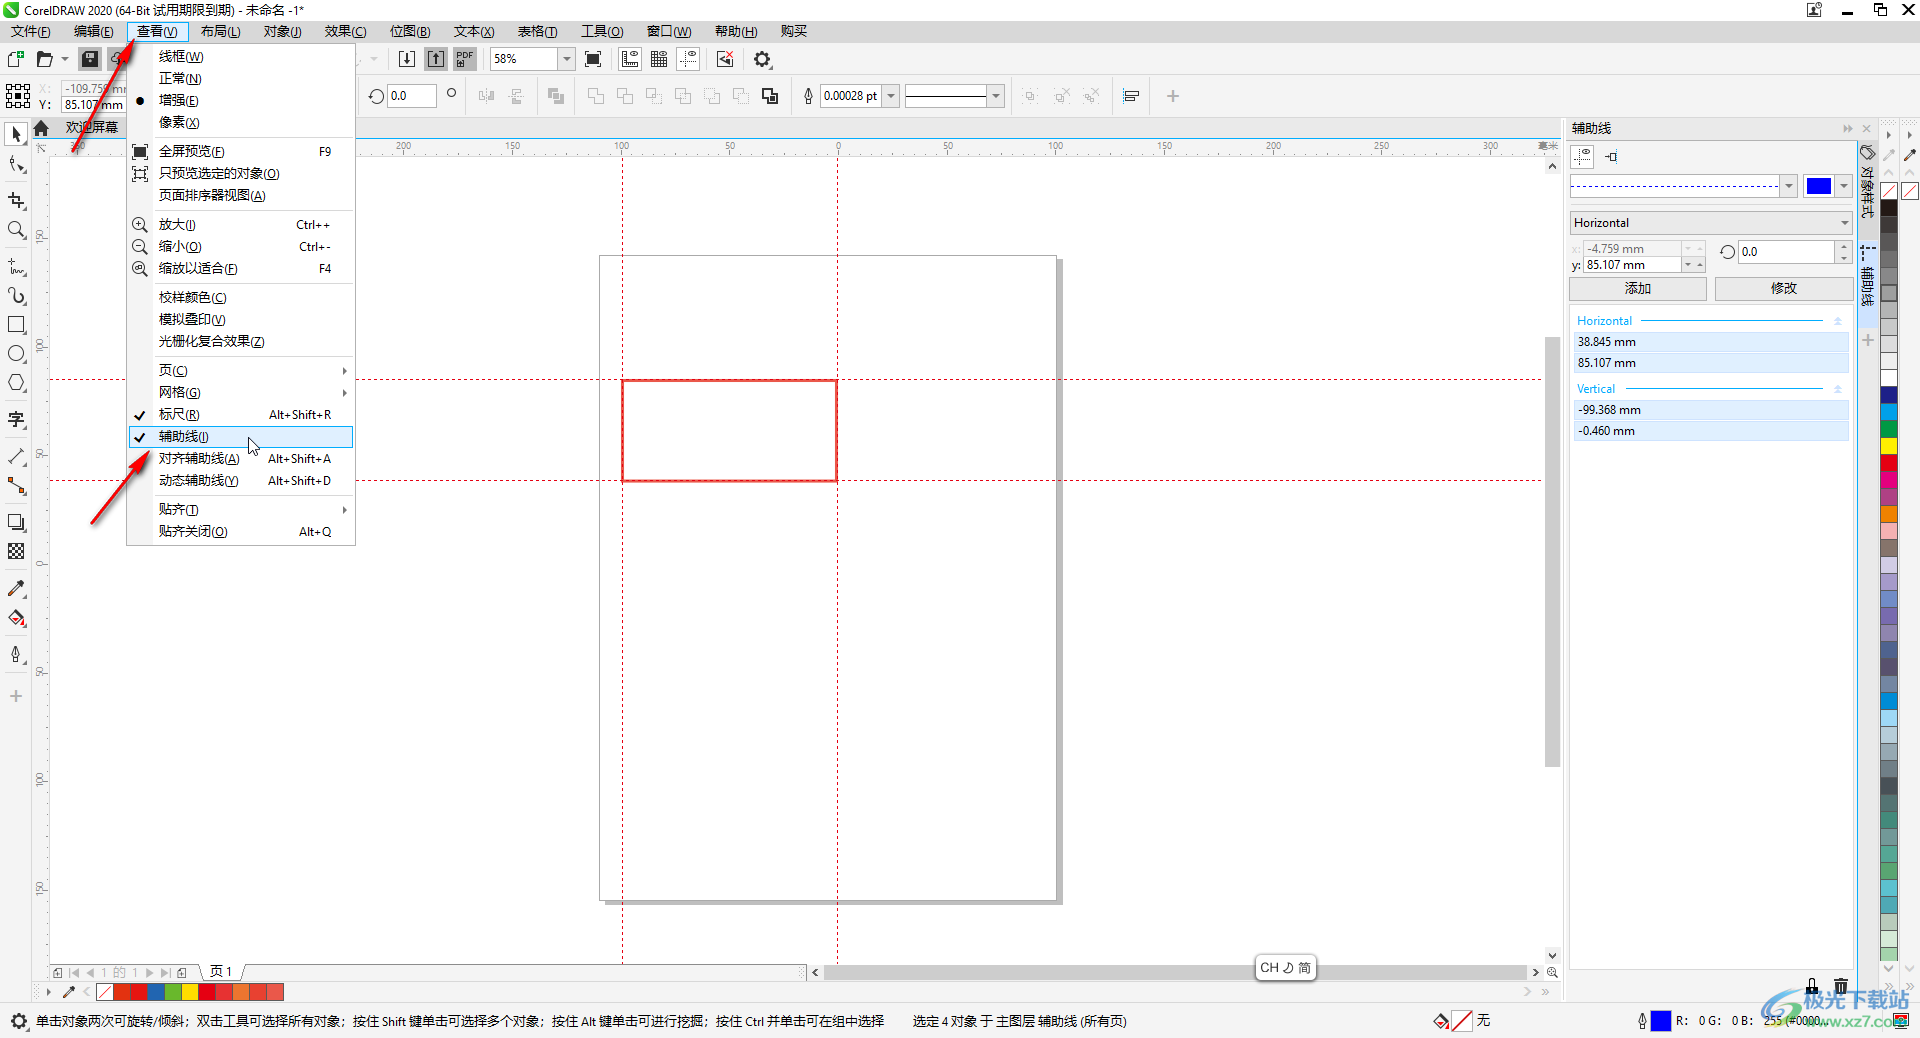This screenshot has width=1920, height=1038.
Task: Open the Options gear icon
Action: tap(763, 59)
